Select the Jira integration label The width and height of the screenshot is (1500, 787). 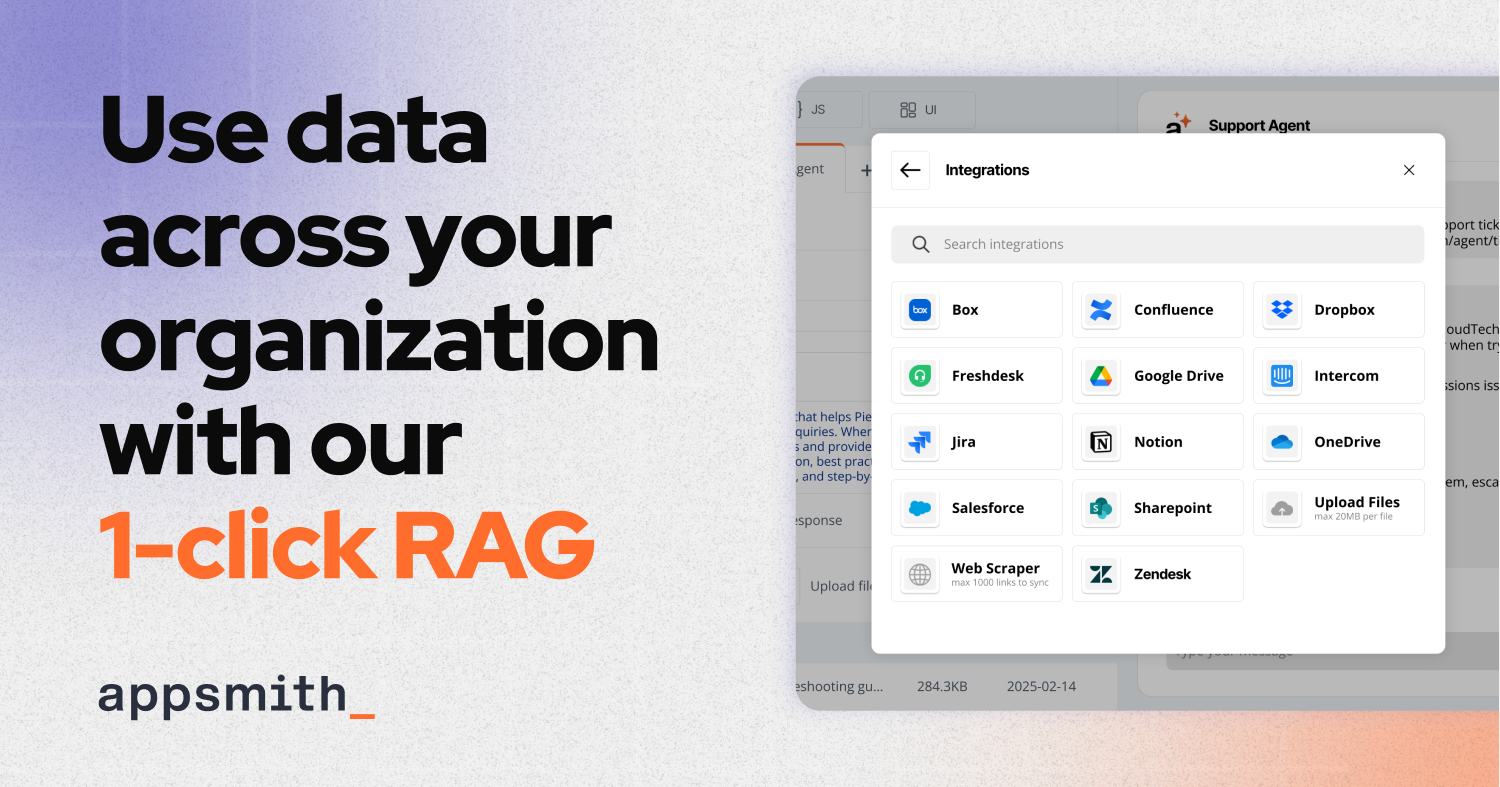(x=963, y=442)
